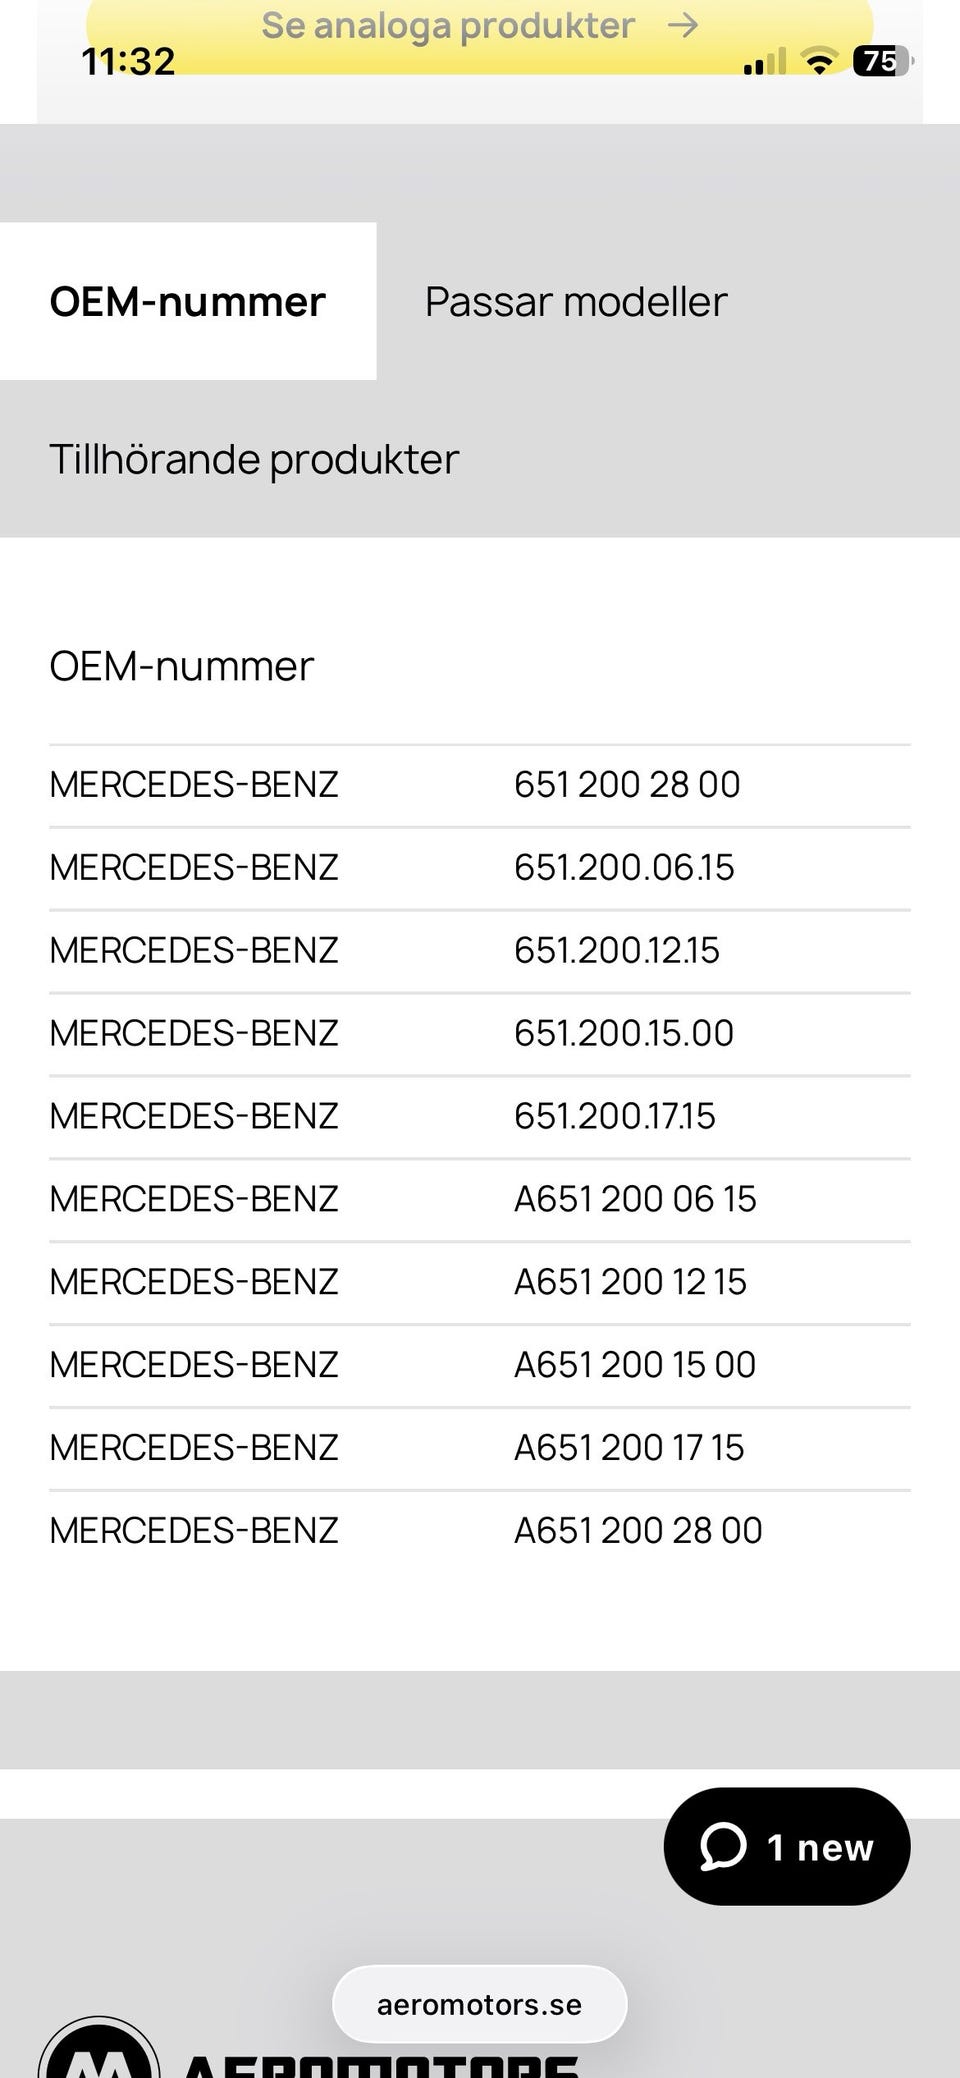Switch to the OEM-nummer tab
Image resolution: width=960 pixels, height=2078 pixels.
pyautogui.click(x=188, y=301)
